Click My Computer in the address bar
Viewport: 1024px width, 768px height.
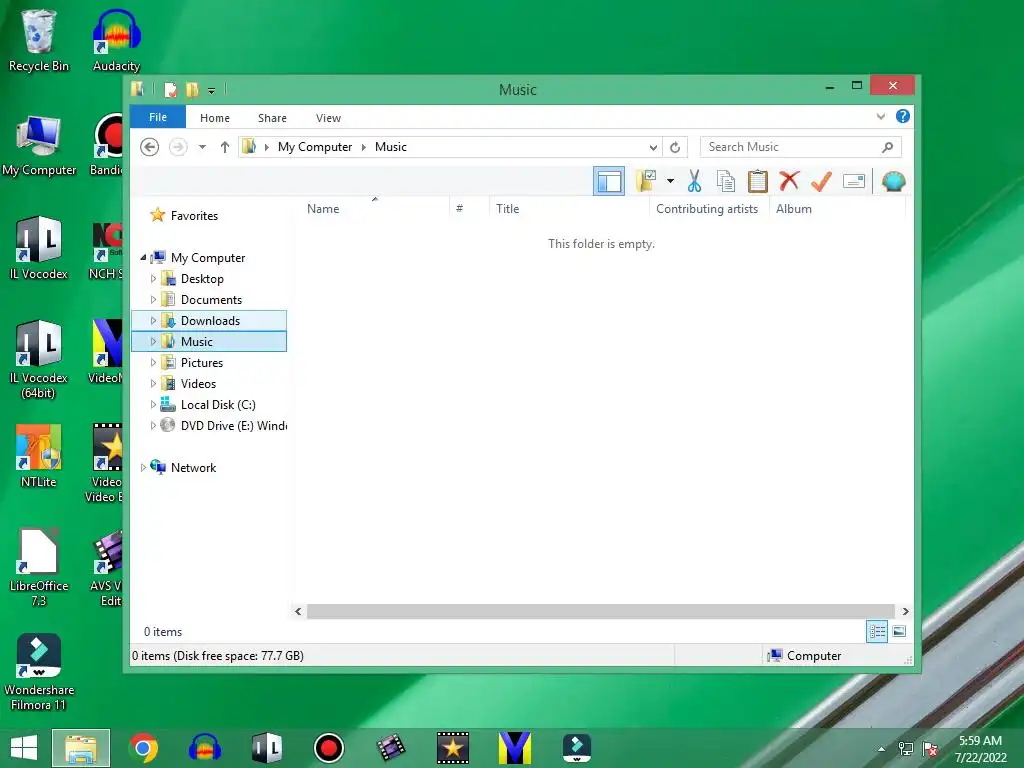coord(315,147)
